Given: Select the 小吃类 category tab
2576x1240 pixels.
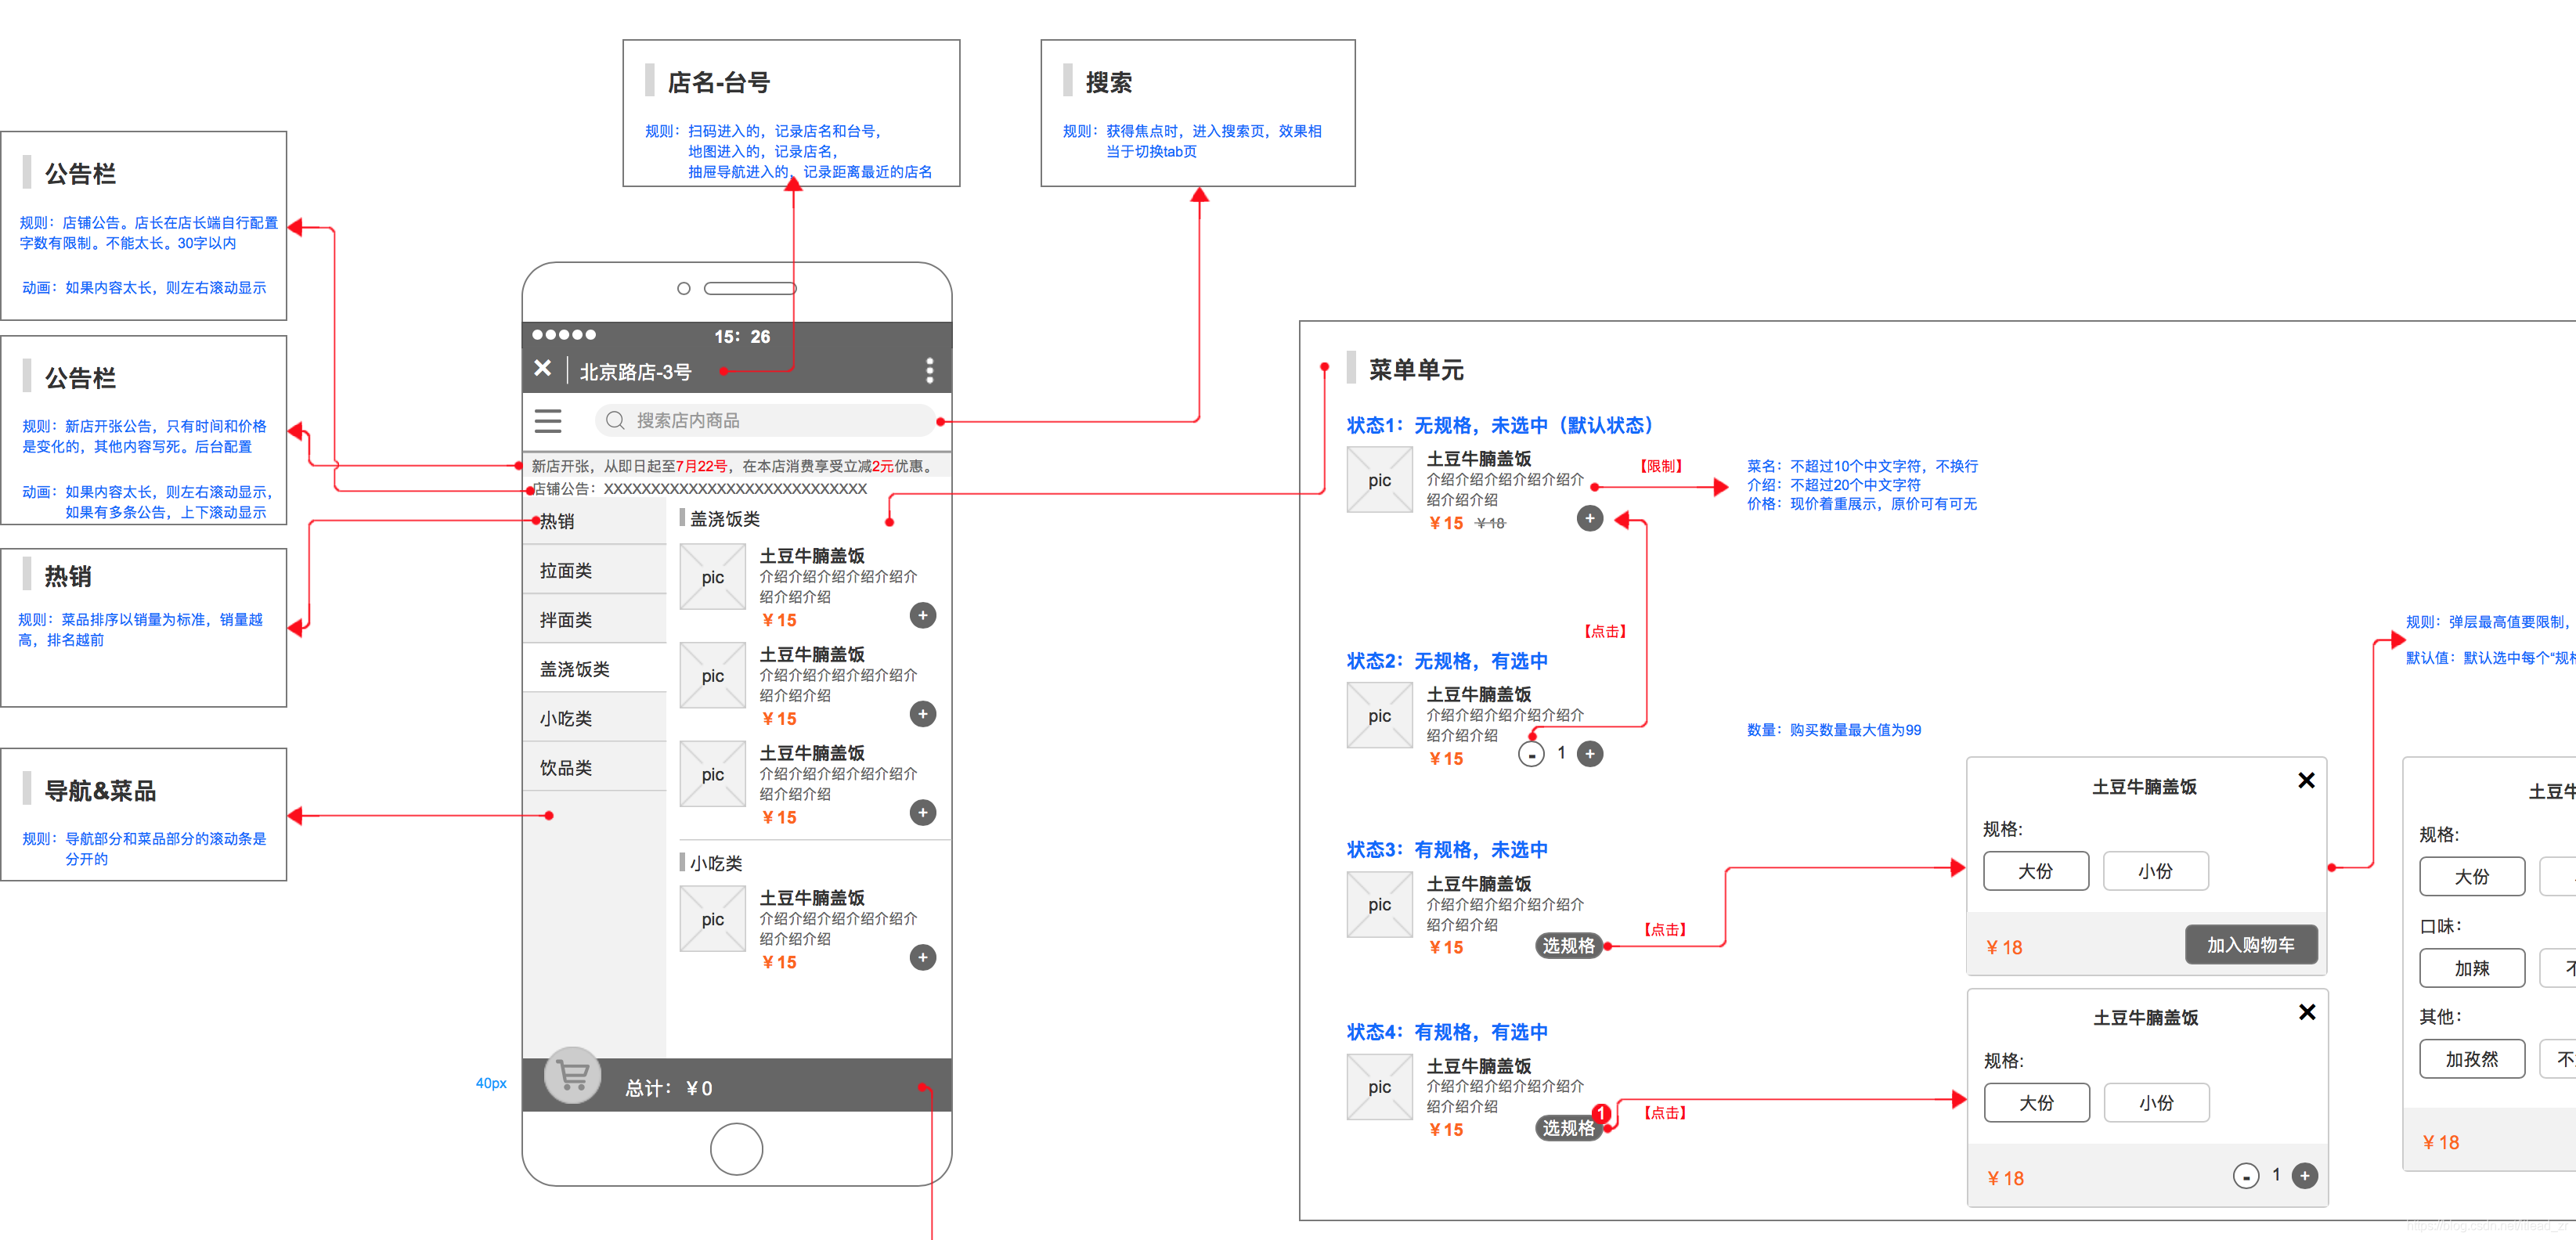Looking at the screenshot, I should coord(595,718).
